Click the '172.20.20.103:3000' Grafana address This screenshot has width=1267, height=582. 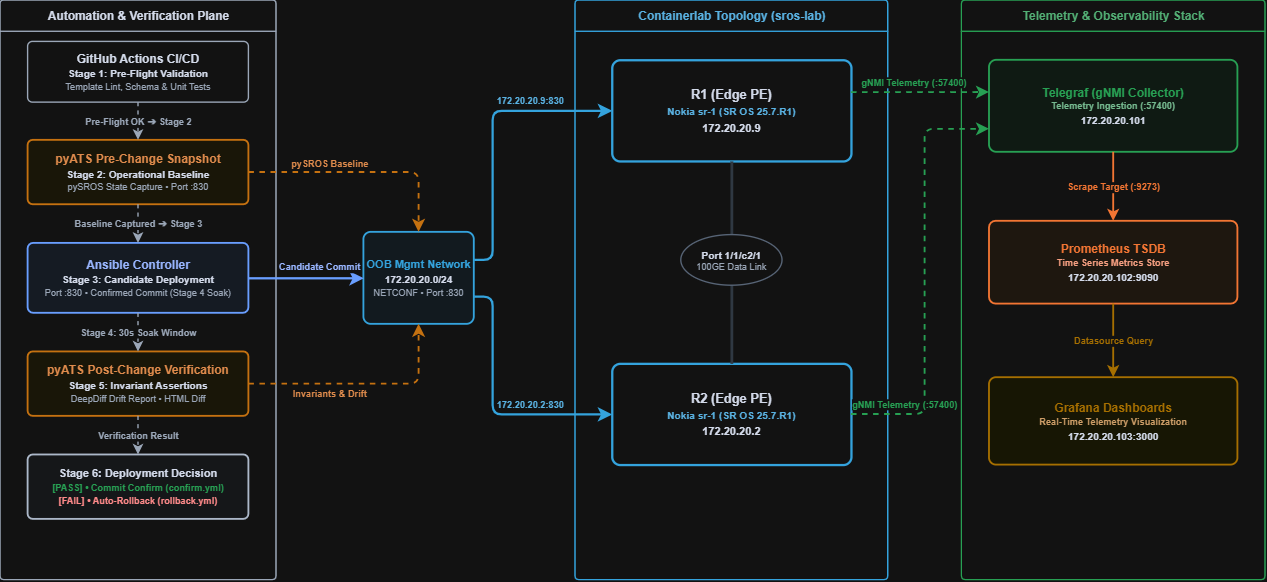[1113, 436]
